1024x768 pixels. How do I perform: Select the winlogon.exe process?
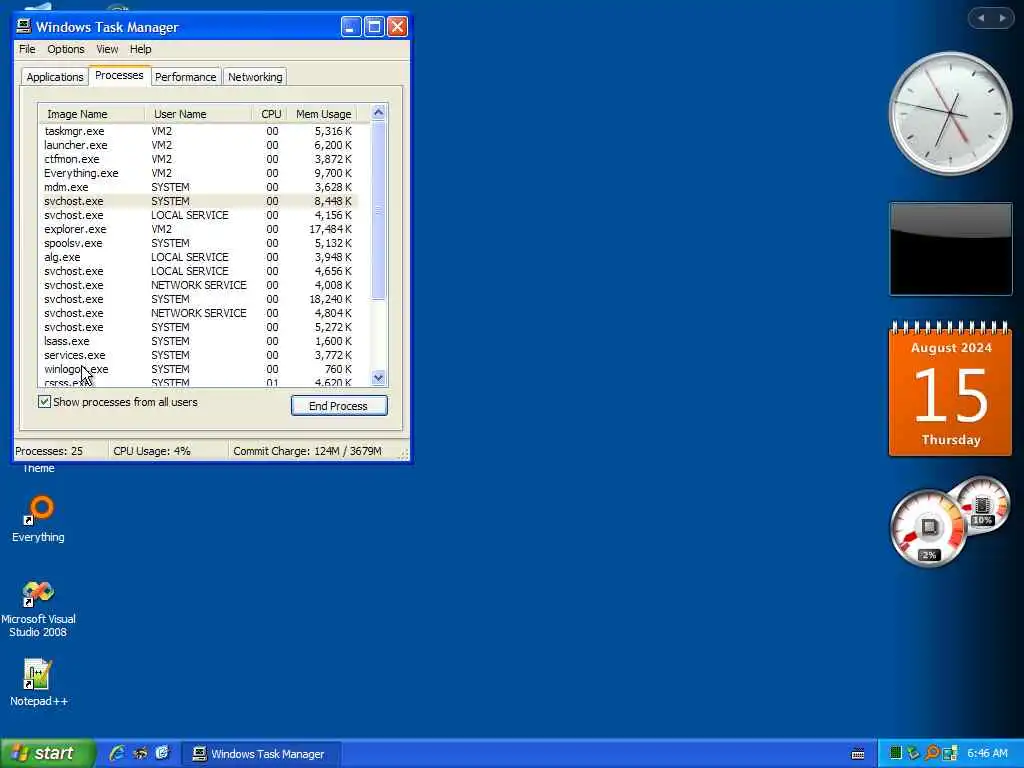[199, 369]
